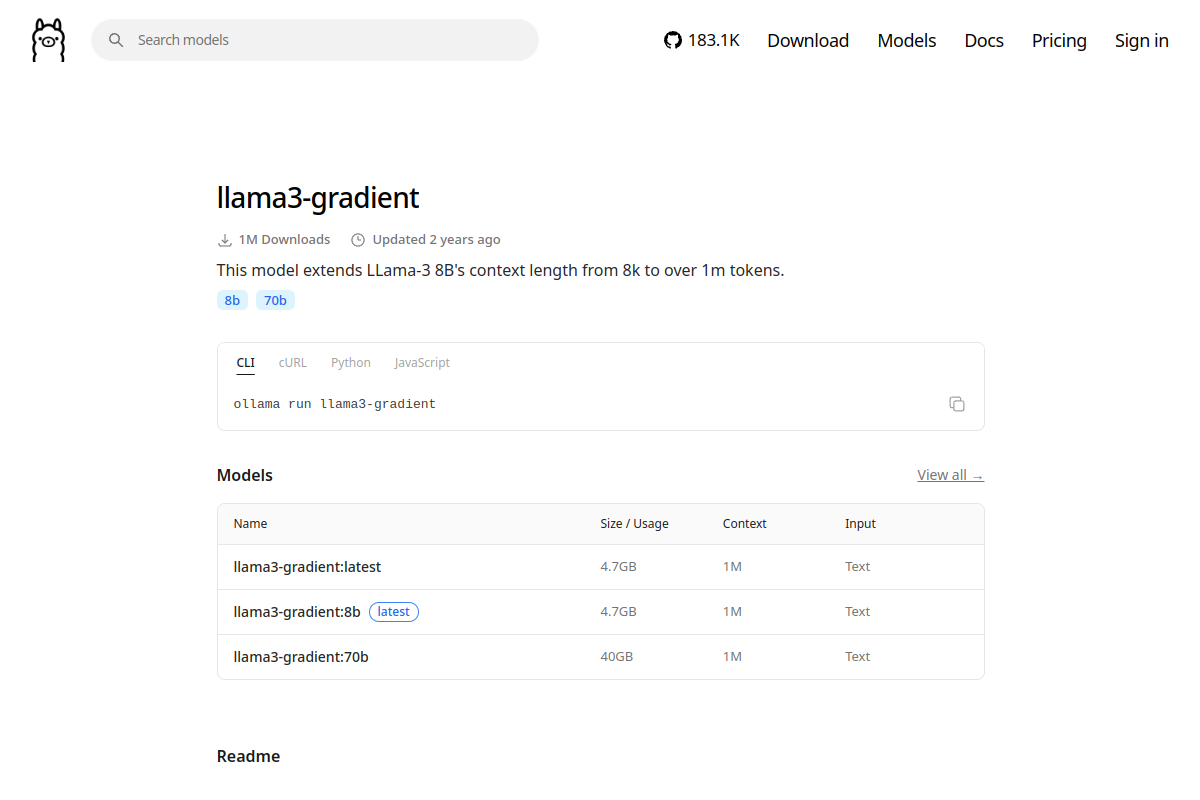
Task: Click the downloads arrow icon
Action: (225, 240)
